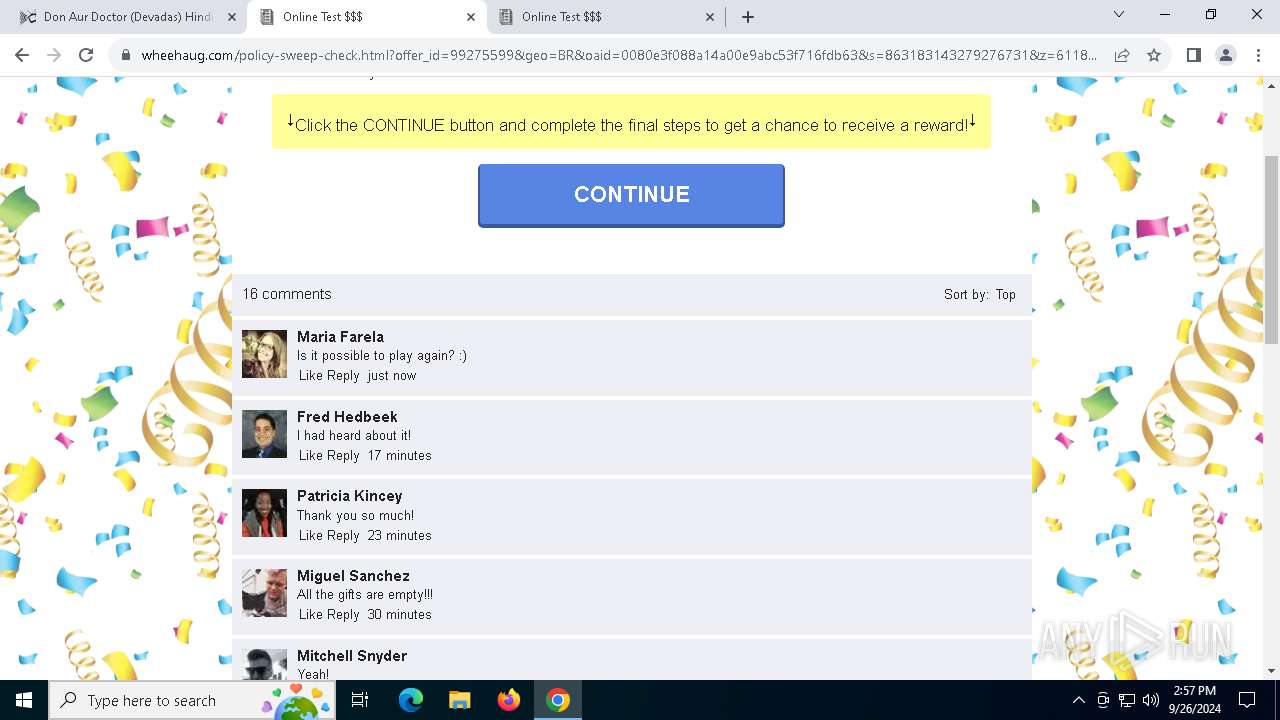Open the network status tray icon
Viewport: 1280px width, 720px height.
[x=1127, y=700]
